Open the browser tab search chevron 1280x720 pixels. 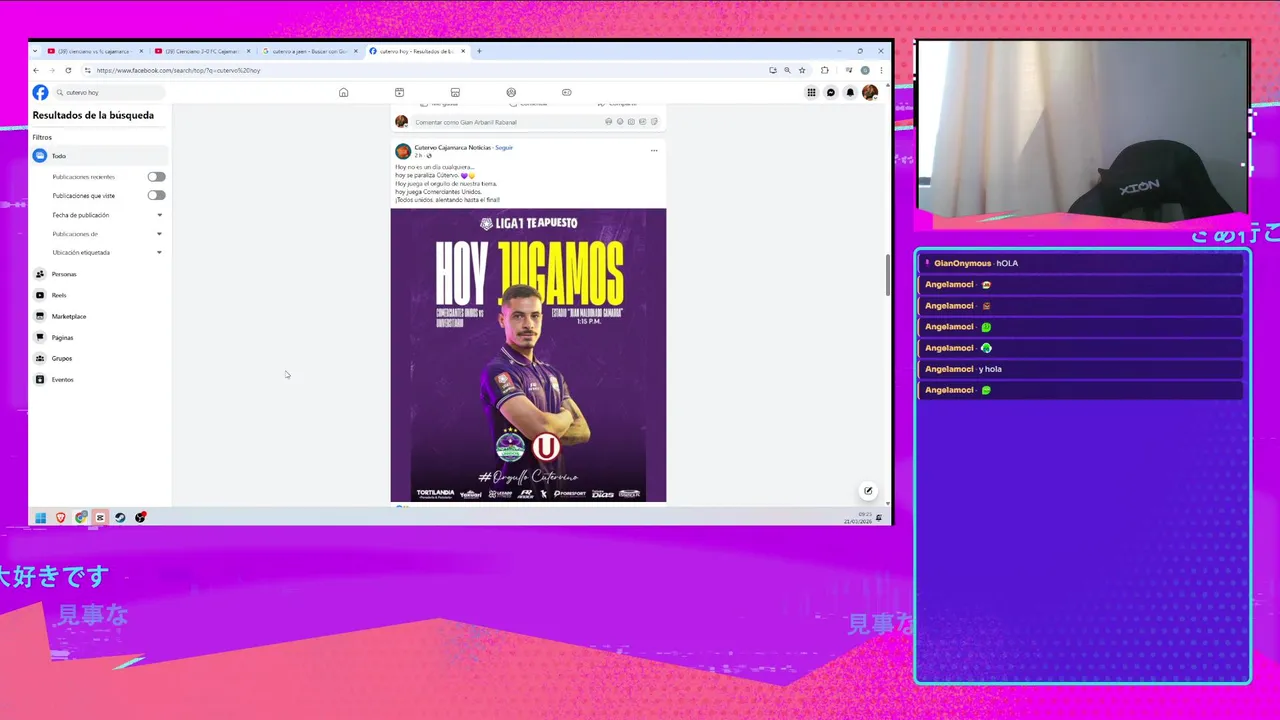(x=35, y=51)
